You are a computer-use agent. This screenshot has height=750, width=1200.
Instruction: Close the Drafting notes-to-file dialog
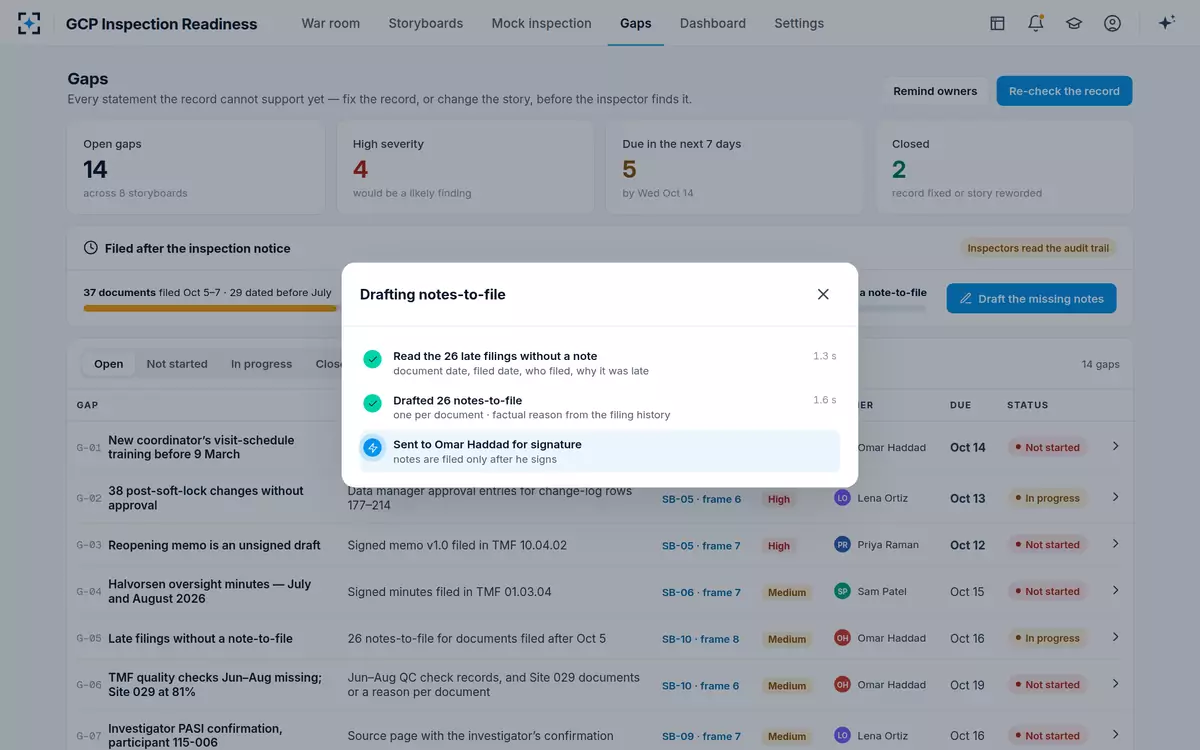click(x=823, y=294)
